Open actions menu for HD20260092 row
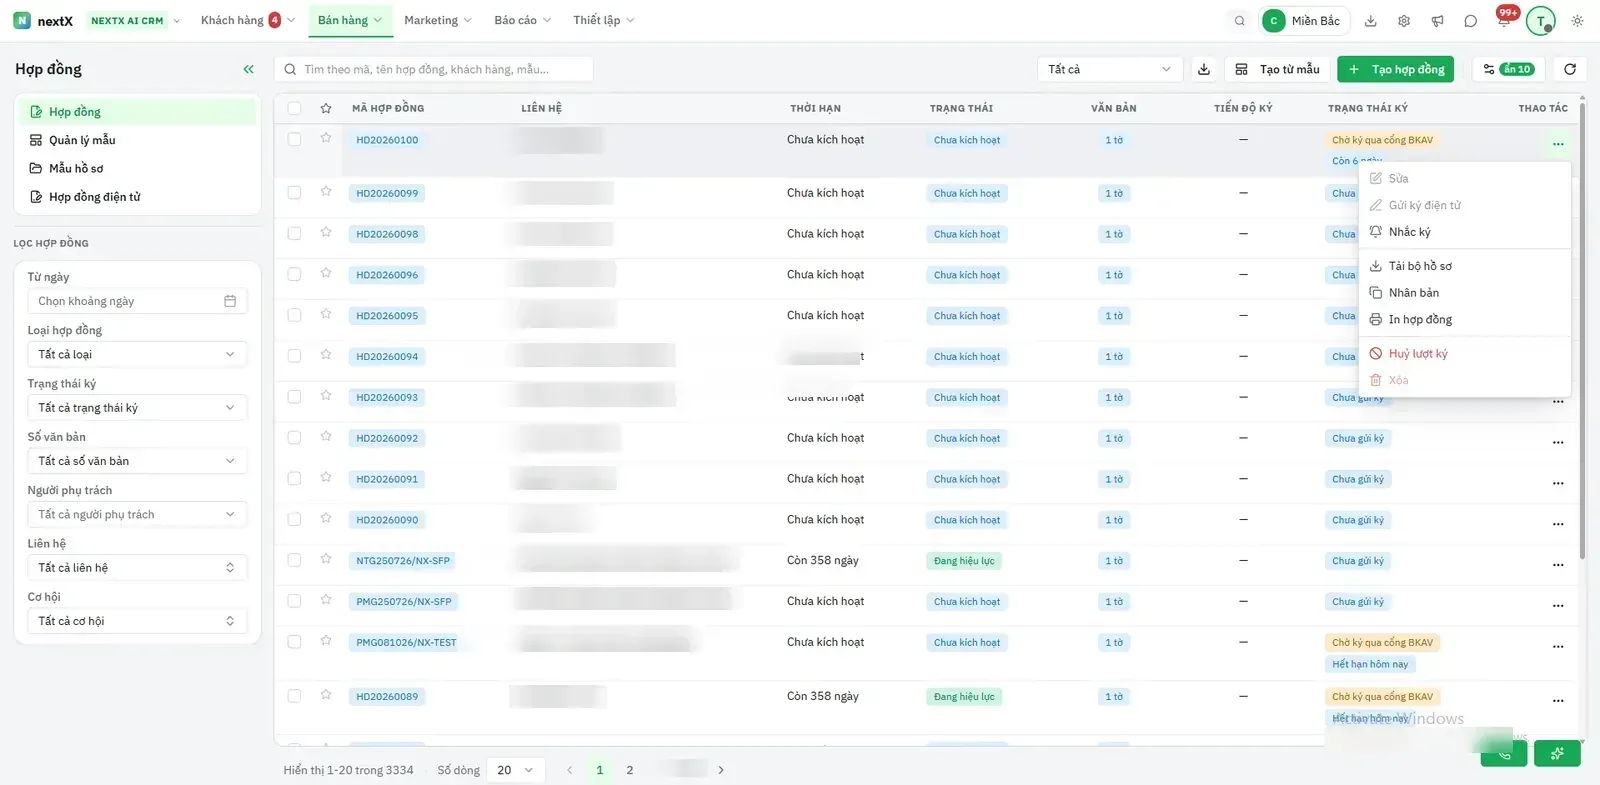The image size is (1600, 785). pos(1558,442)
